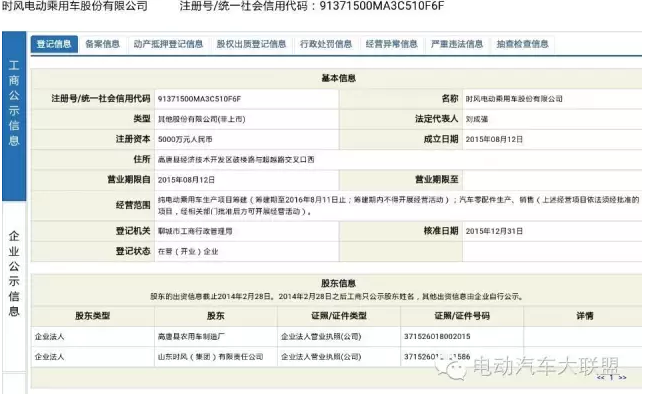The height and width of the screenshot is (394, 651).
Task: Go to next page with >> arrow
Action: (x=622, y=377)
